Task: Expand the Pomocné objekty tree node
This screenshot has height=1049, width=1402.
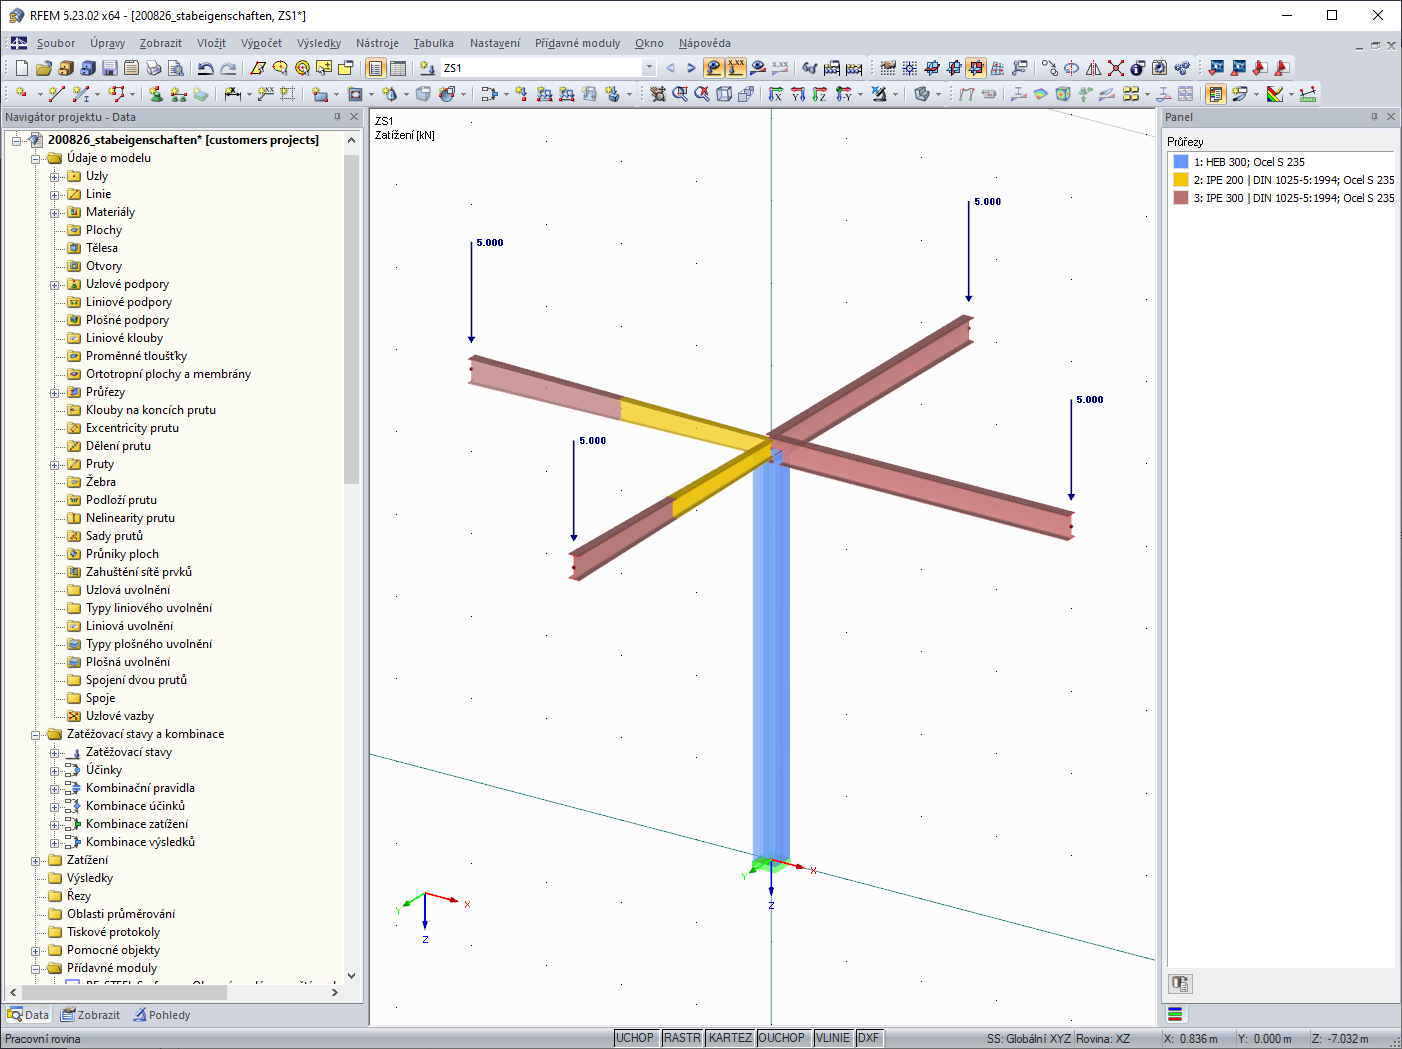Action: click(x=36, y=951)
